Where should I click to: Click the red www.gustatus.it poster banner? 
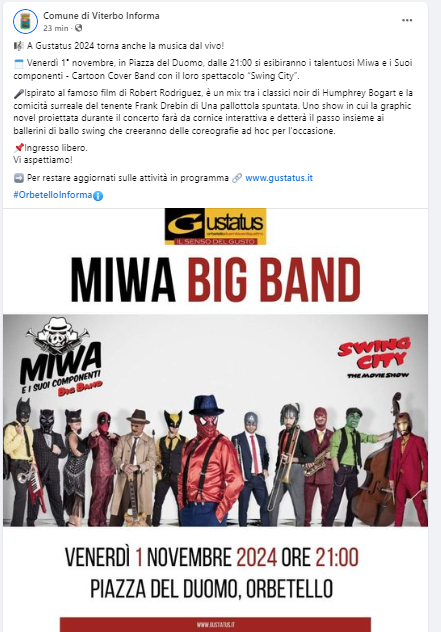tap(215, 624)
